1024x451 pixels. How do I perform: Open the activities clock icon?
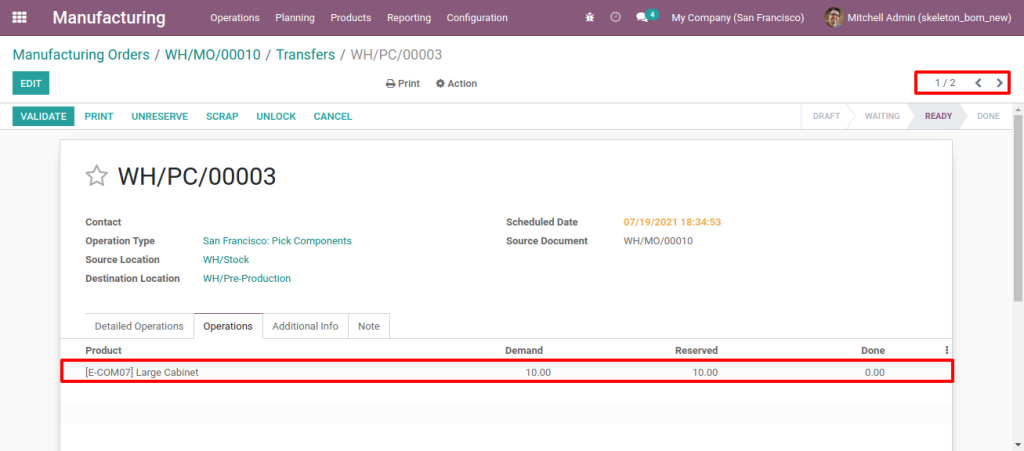point(615,18)
